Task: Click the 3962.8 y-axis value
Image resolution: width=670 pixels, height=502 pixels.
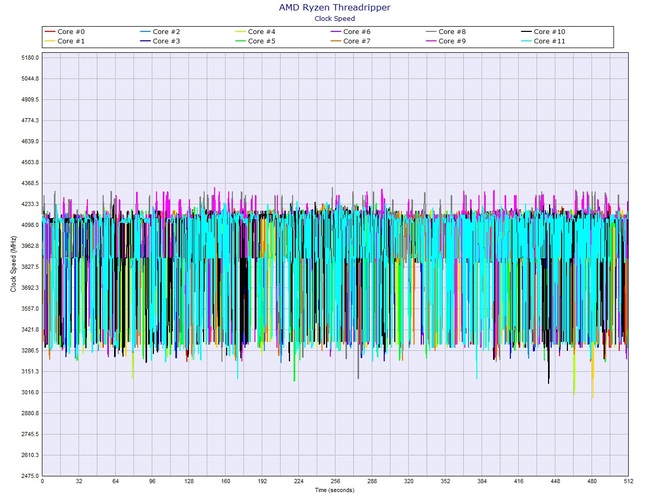Action: coord(30,246)
